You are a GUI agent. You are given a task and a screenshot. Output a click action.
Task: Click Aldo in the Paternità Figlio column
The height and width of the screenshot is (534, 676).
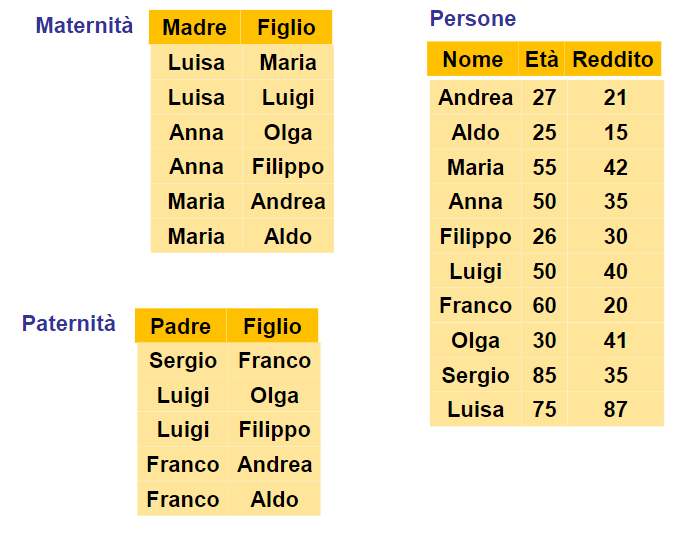coord(274,499)
